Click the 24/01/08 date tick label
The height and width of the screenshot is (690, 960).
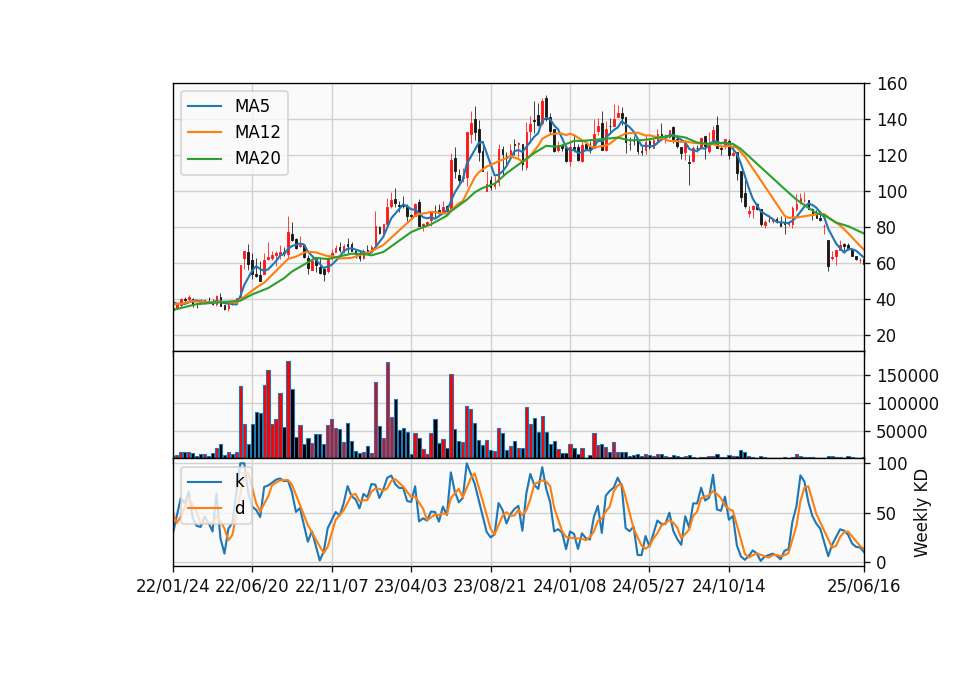(x=569, y=586)
